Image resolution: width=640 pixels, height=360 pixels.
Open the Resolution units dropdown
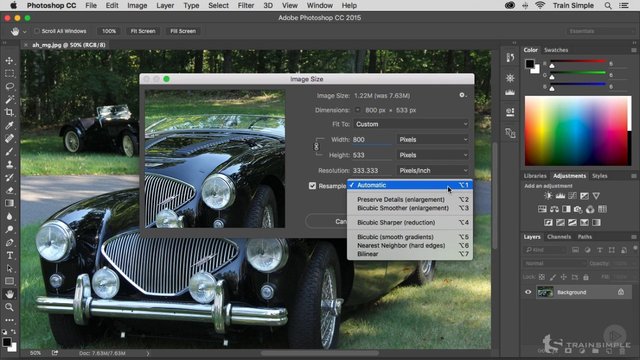[x=433, y=171]
